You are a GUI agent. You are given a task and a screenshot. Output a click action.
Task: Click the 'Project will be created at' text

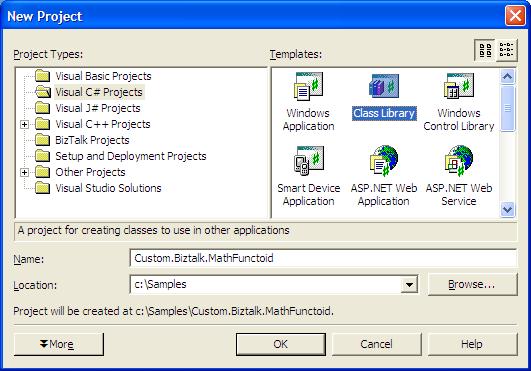[x=173, y=311]
